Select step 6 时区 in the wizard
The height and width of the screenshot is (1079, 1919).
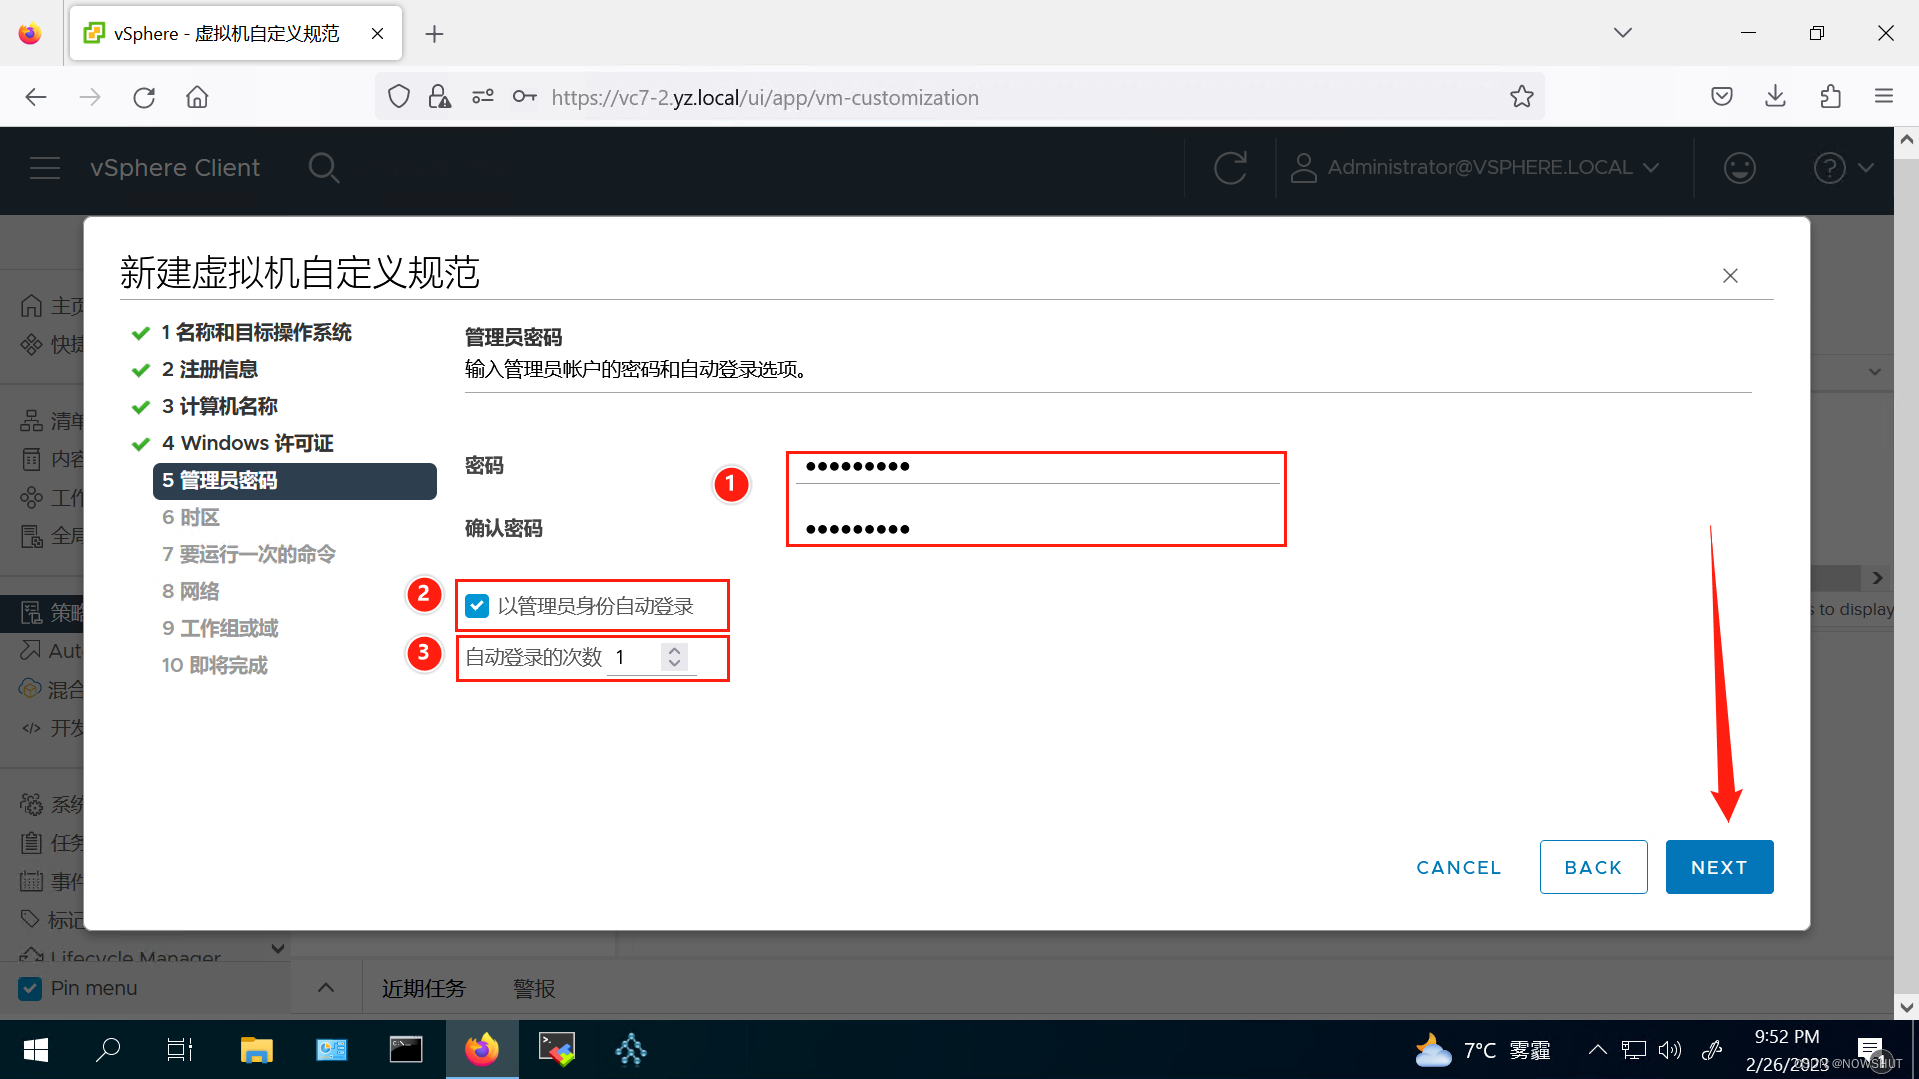[x=190, y=517]
